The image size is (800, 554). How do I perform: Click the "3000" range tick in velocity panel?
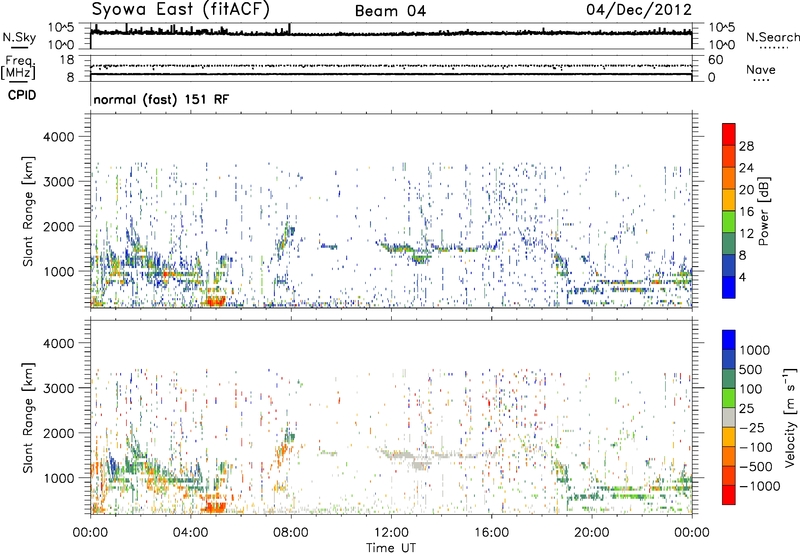click(59, 388)
